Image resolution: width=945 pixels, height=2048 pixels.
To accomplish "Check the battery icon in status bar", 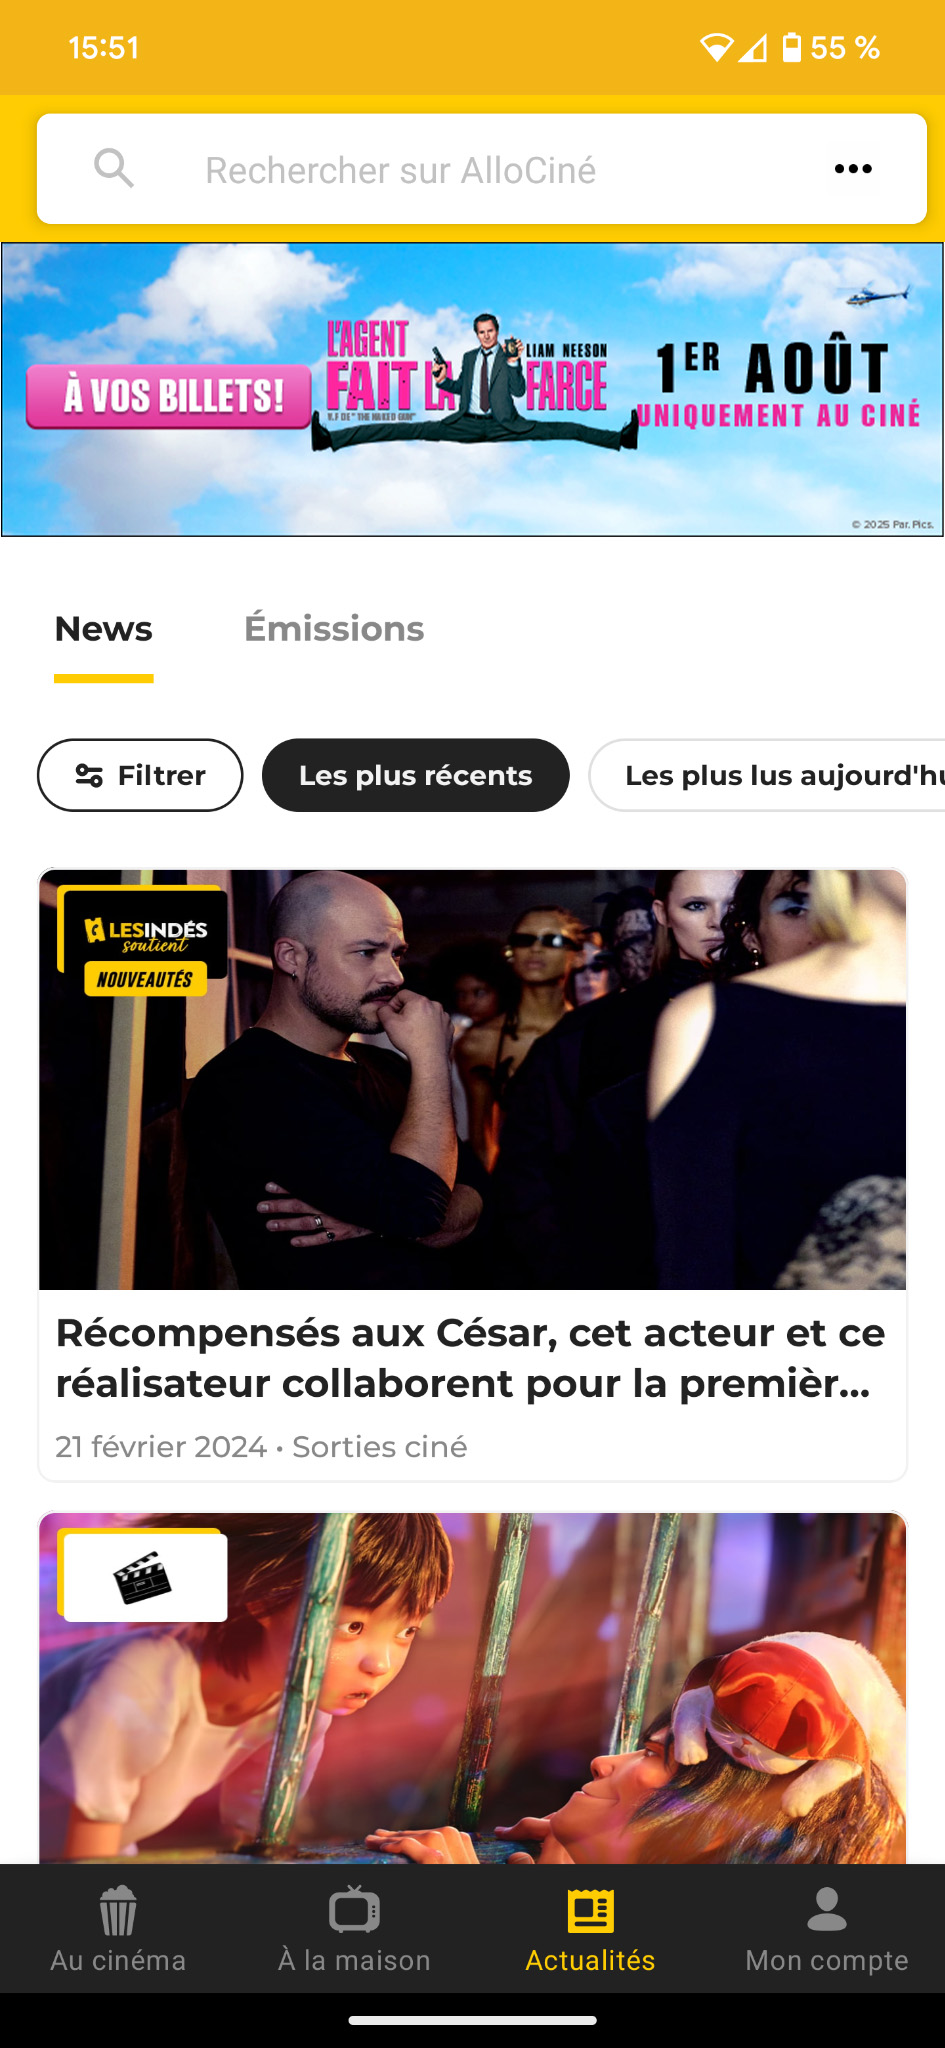I will click(x=792, y=47).
